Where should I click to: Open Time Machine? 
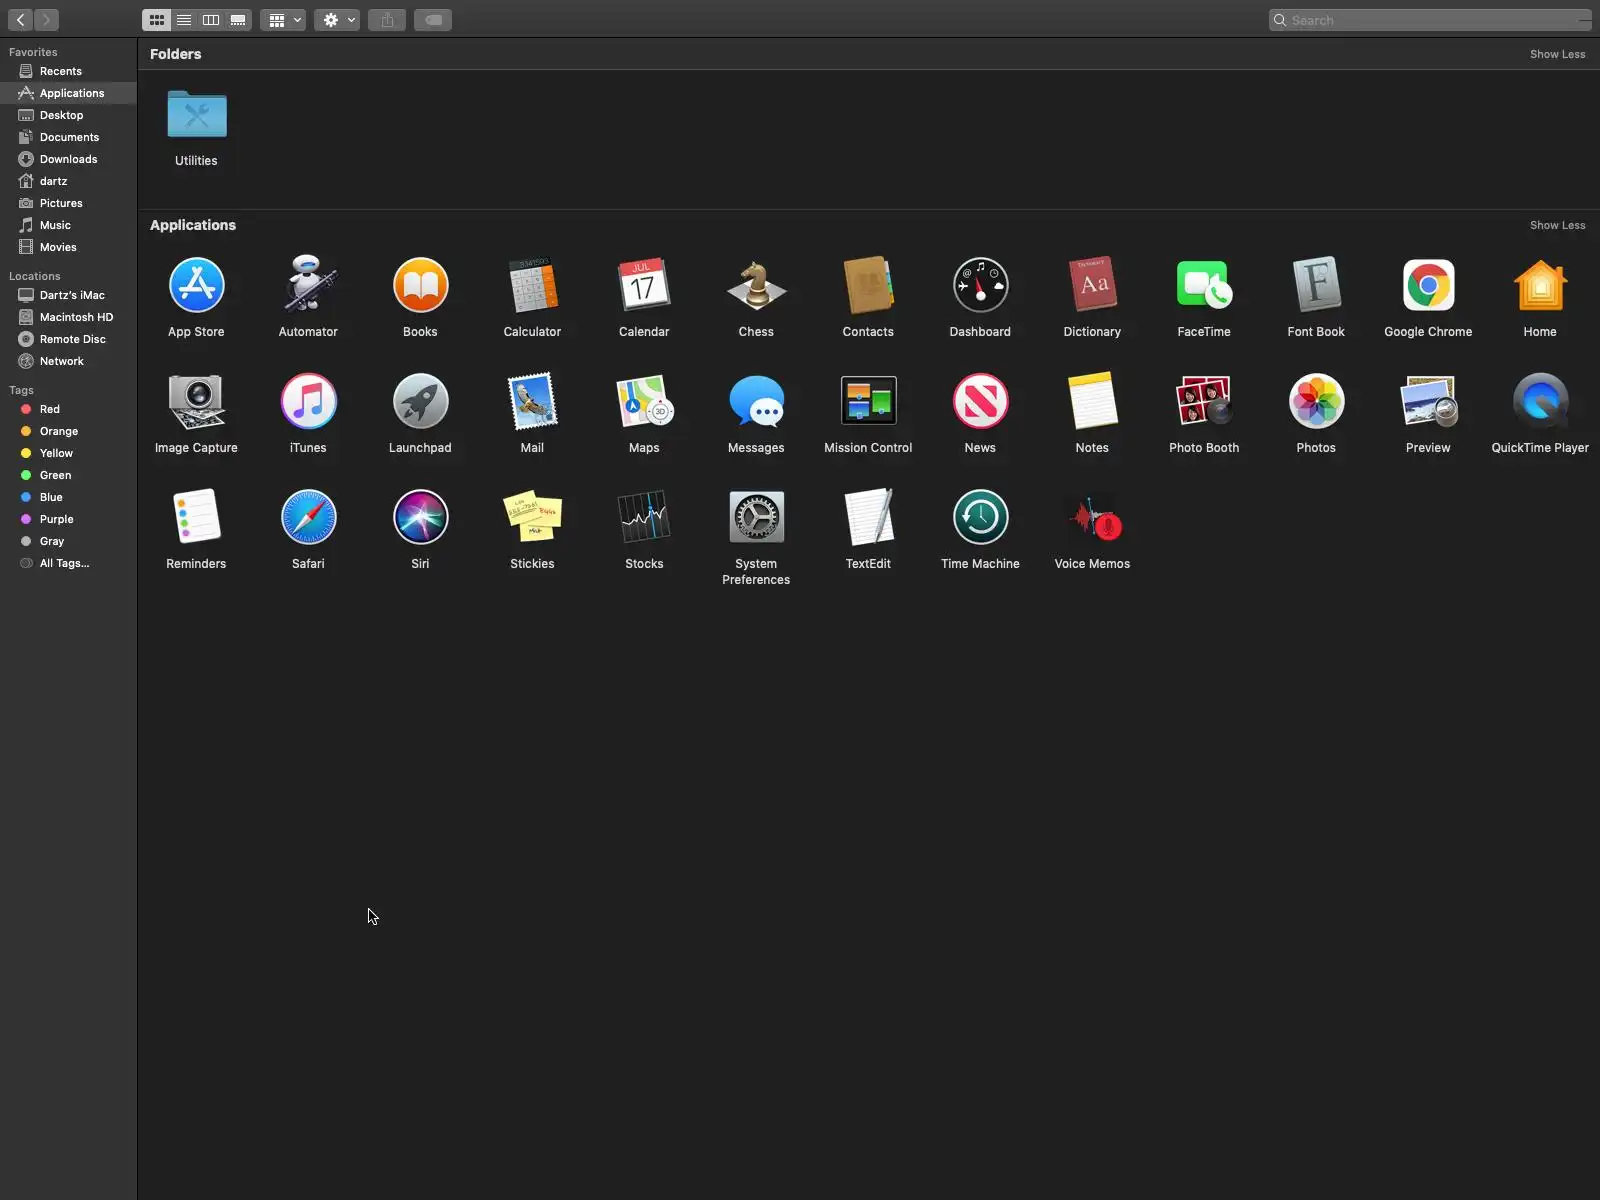point(980,518)
